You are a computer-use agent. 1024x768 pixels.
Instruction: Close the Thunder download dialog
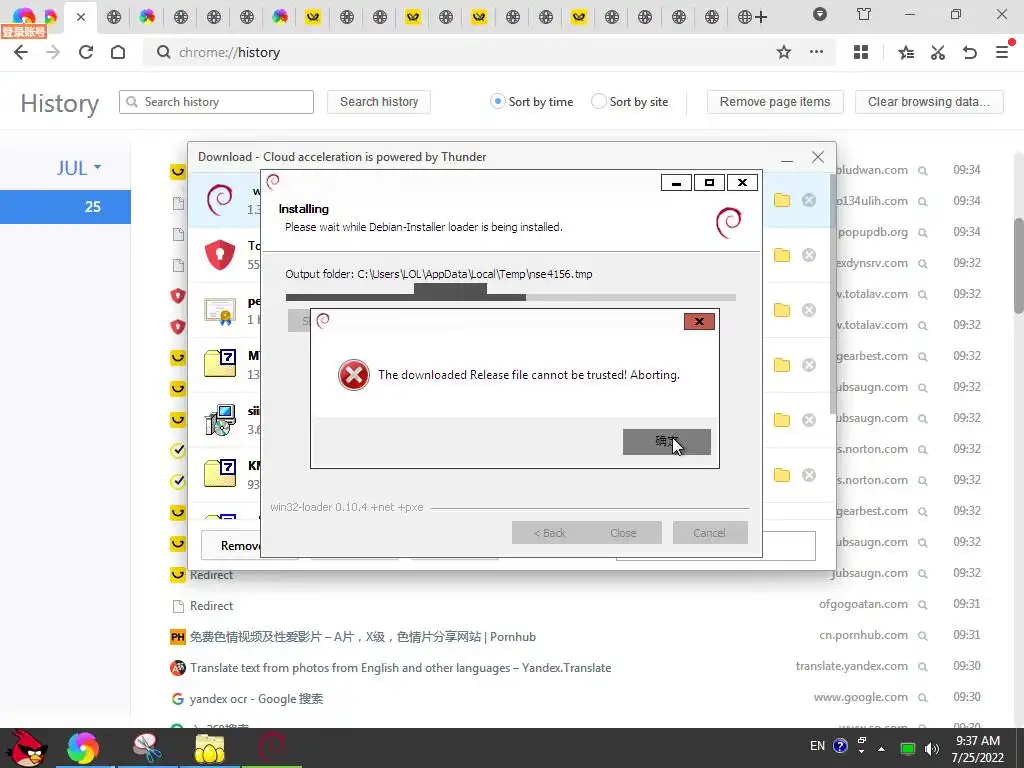pos(818,157)
